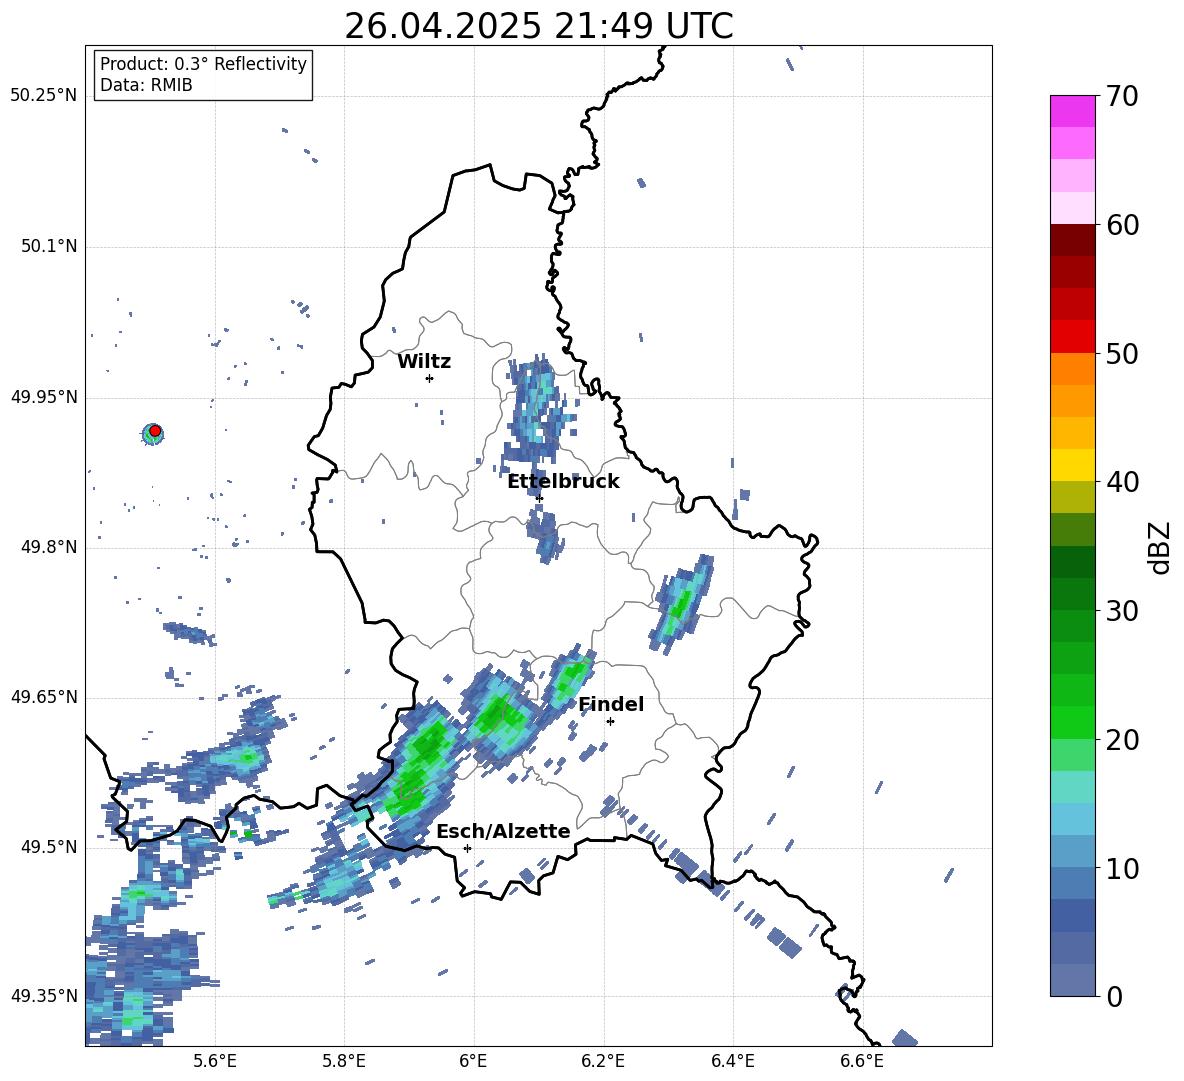The height and width of the screenshot is (1081, 1184).
Task: Click the 5.8°E longitude label
Action: 344,1061
